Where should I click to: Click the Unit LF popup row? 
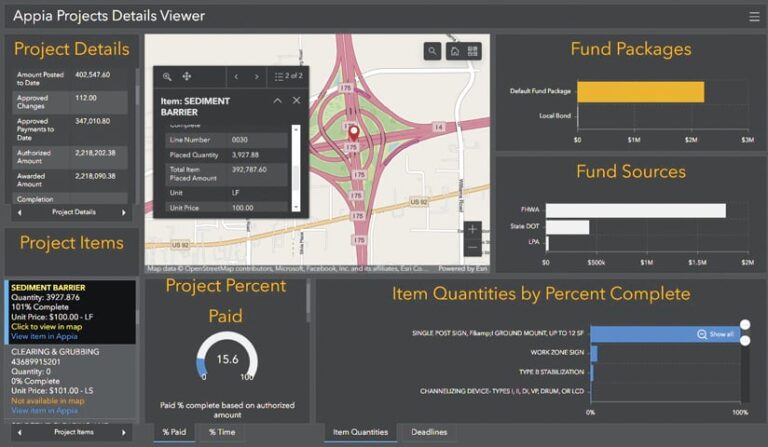point(226,193)
